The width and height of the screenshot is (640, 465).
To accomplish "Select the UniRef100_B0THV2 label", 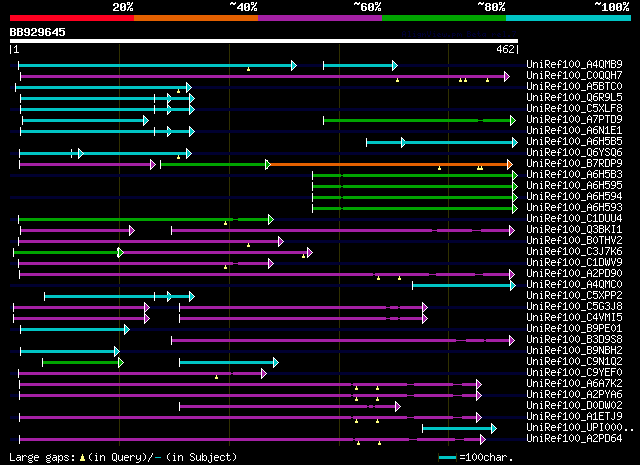I will pos(574,240).
